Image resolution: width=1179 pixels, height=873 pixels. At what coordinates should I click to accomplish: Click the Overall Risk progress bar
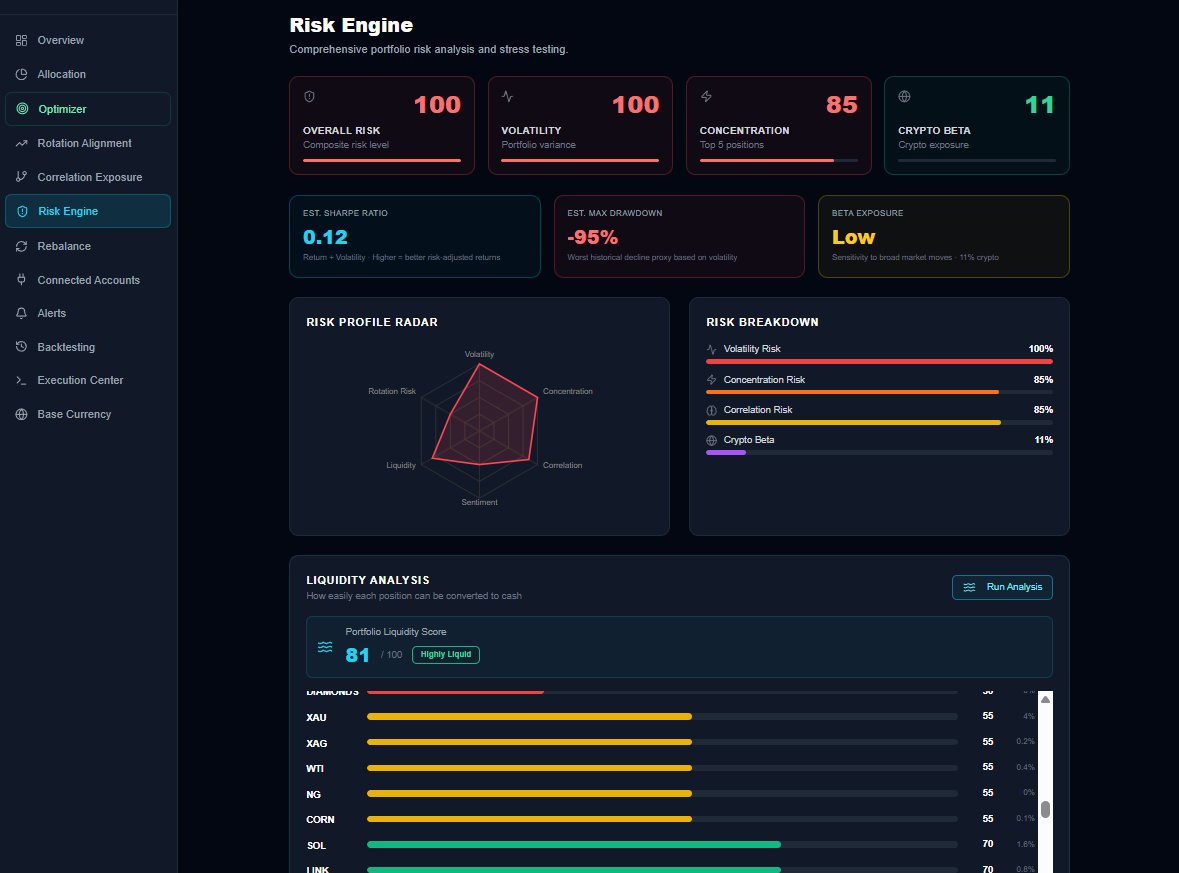click(x=382, y=160)
